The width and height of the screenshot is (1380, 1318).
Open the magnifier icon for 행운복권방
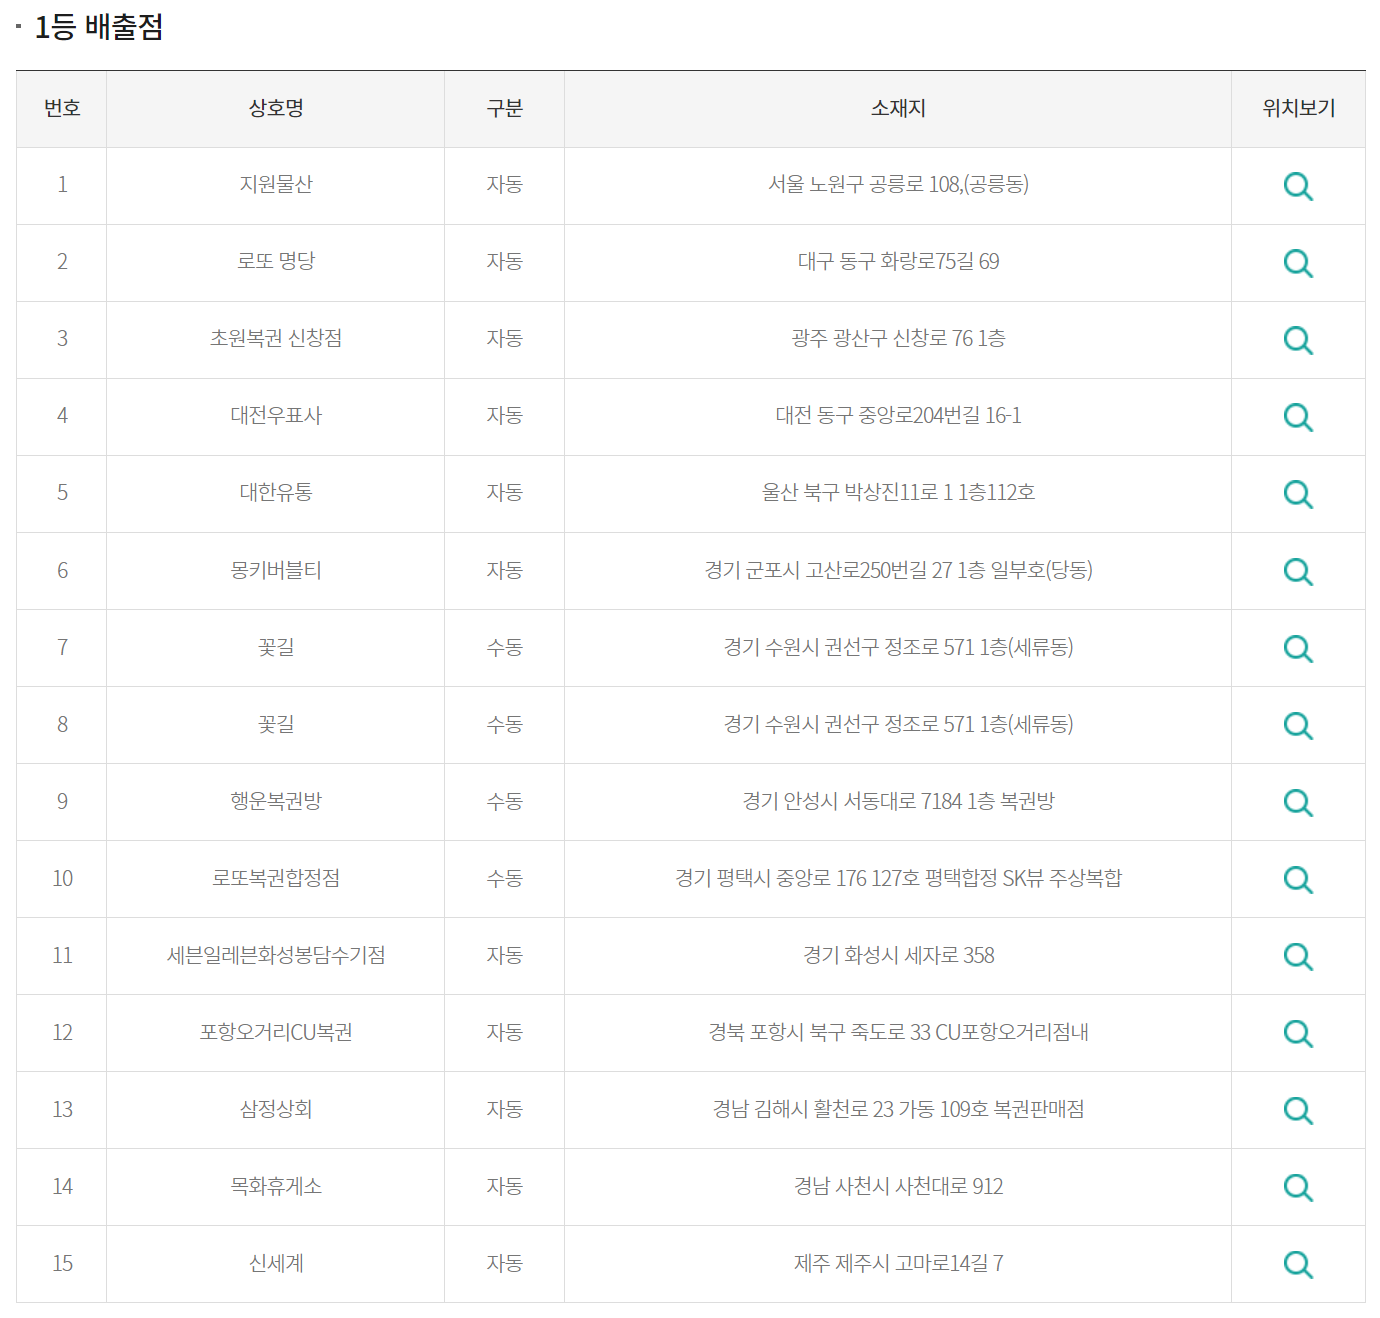coord(1297,802)
